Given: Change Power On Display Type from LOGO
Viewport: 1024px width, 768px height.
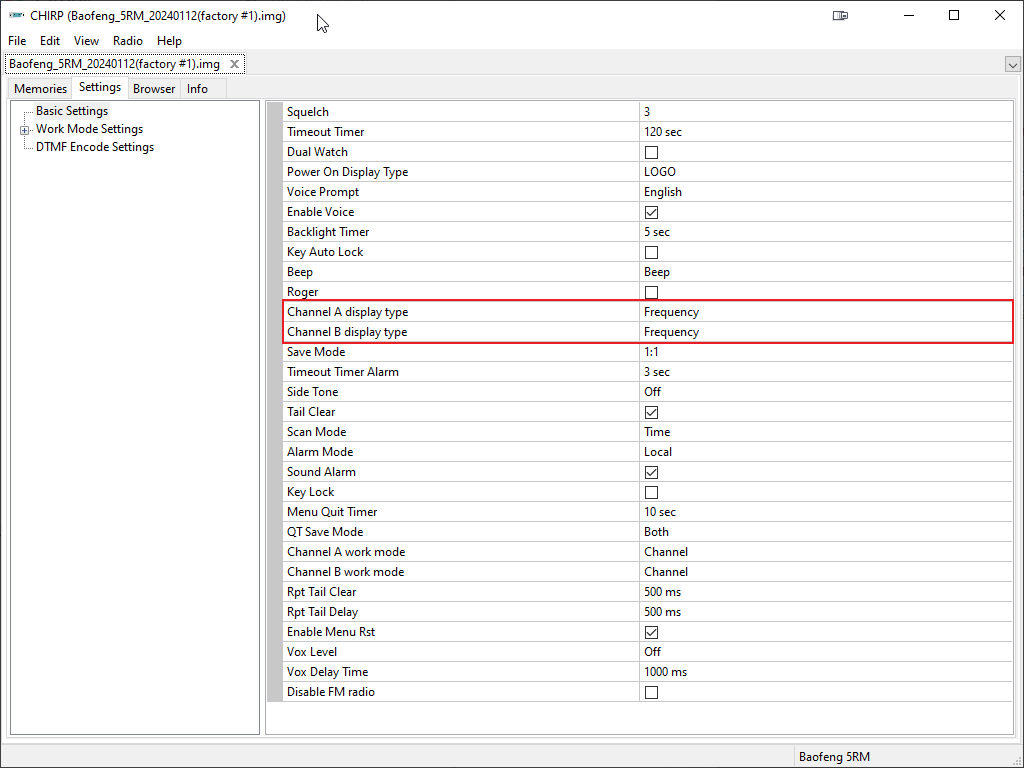Looking at the screenshot, I should coord(825,172).
